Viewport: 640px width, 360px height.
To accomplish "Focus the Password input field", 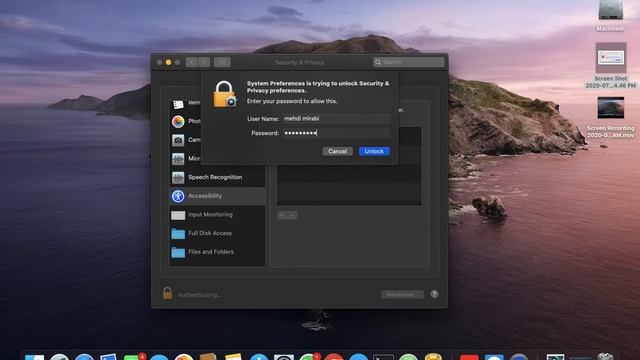I will (x=336, y=133).
